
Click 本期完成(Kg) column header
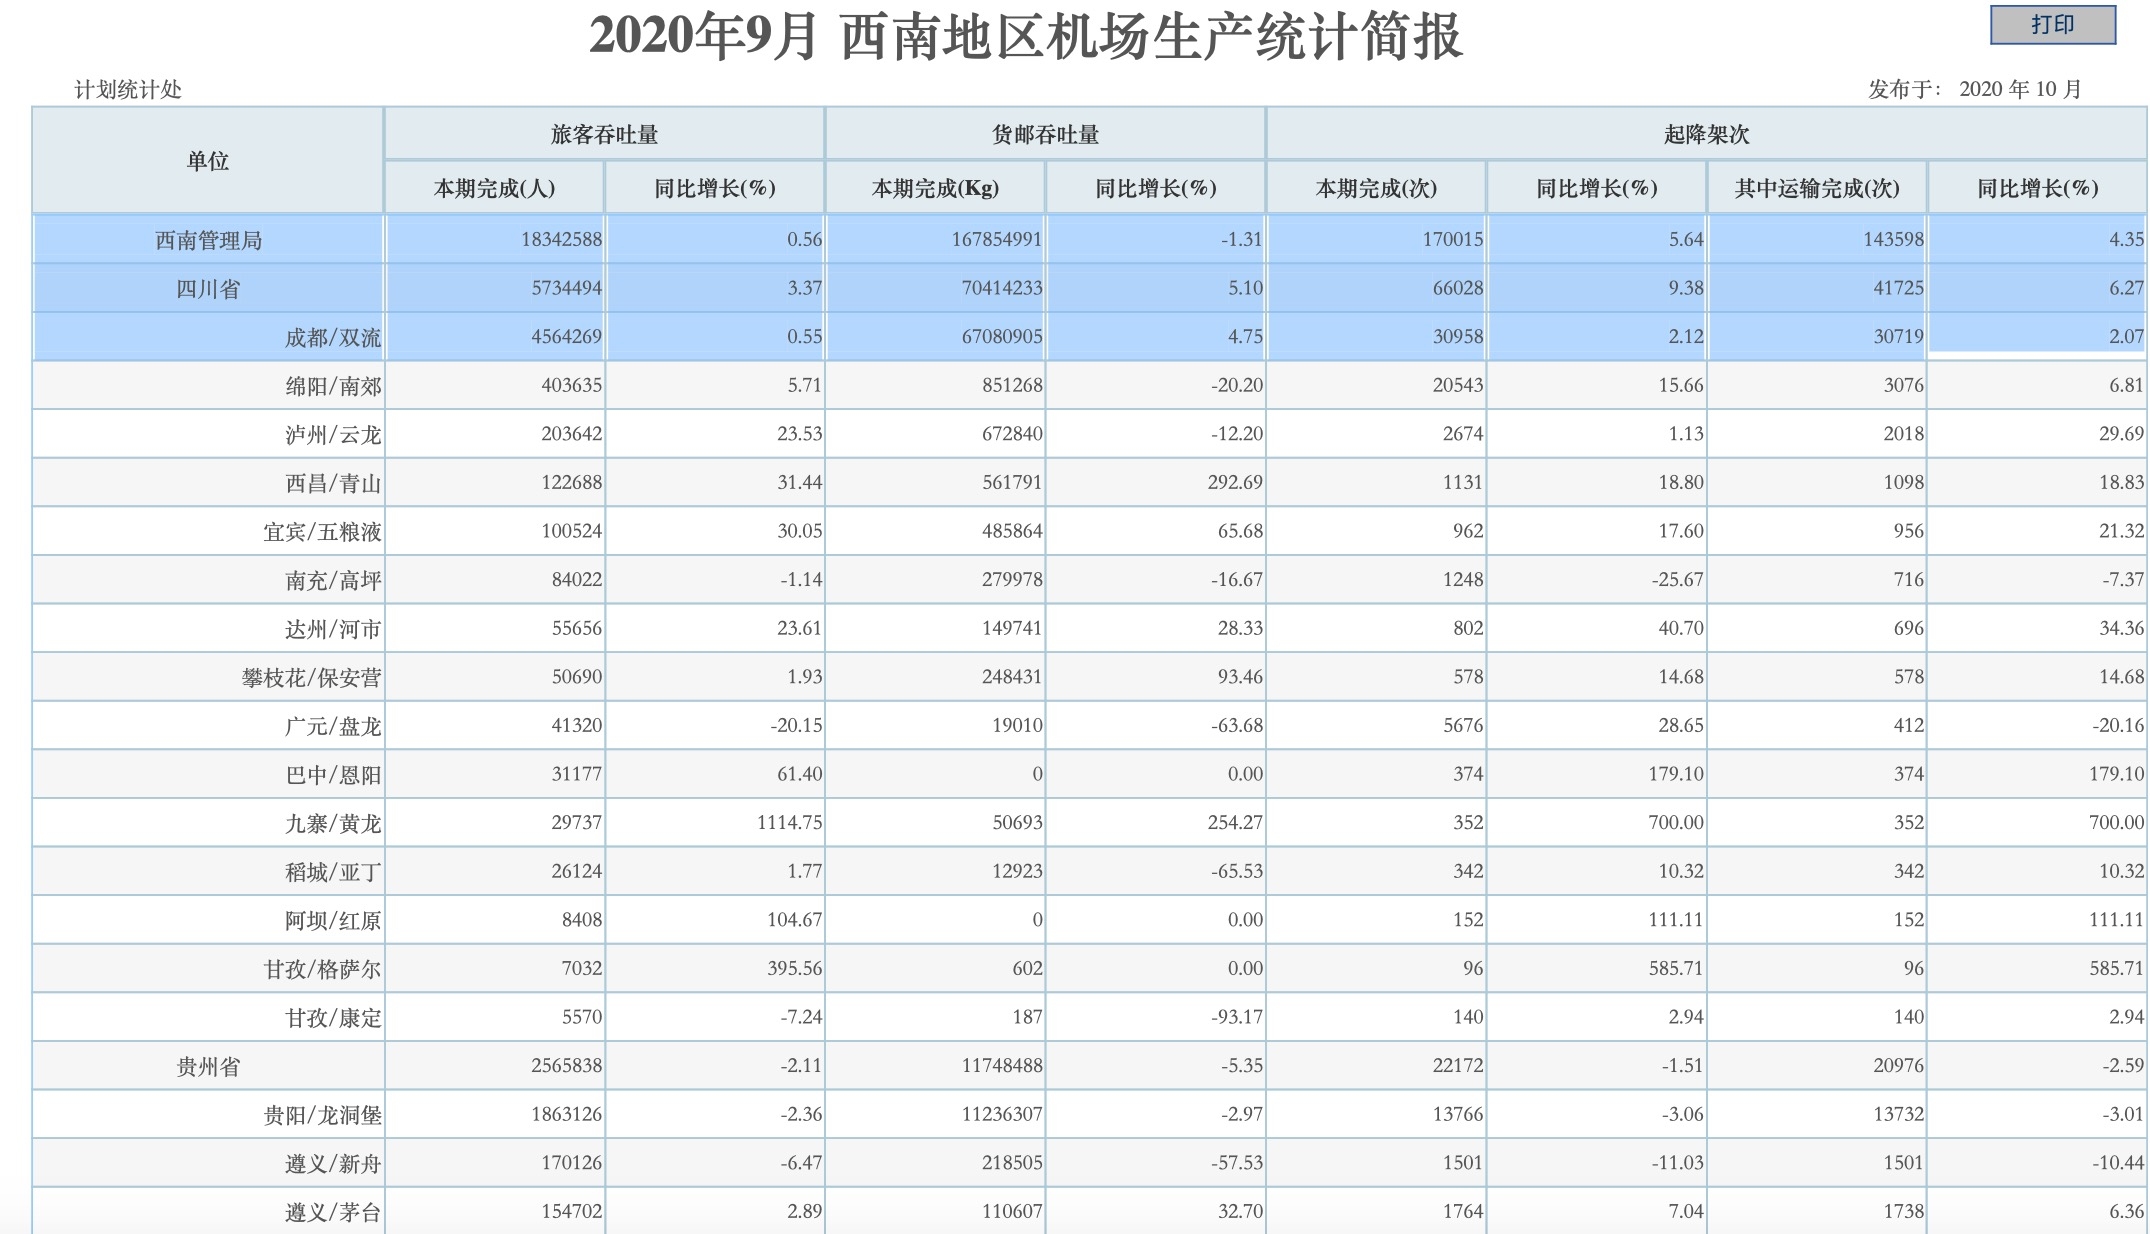click(935, 188)
